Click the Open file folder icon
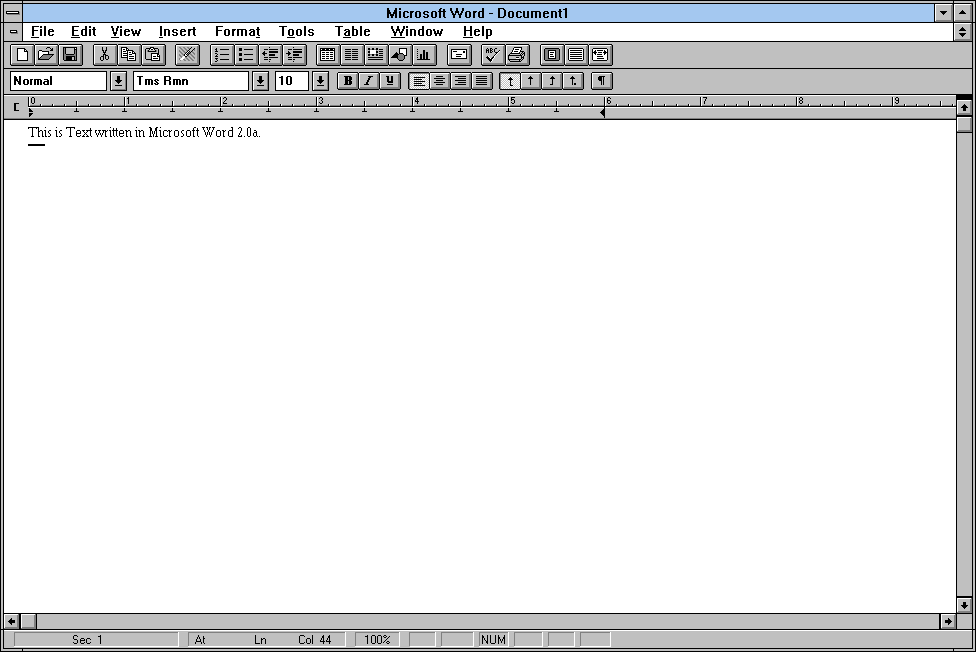 coord(46,55)
